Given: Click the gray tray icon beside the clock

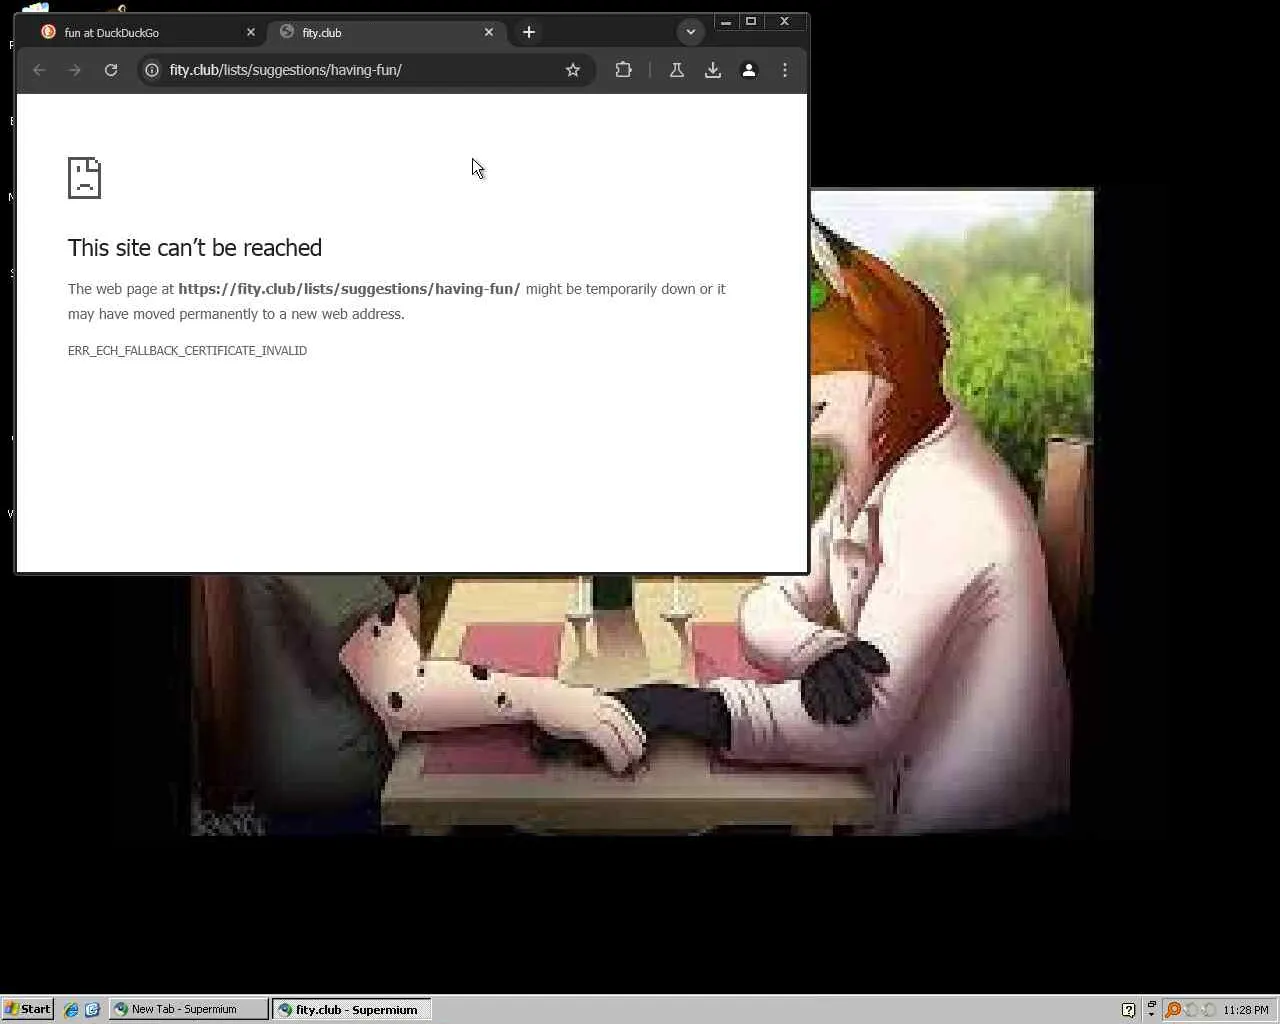Looking at the screenshot, I should 1209,1010.
